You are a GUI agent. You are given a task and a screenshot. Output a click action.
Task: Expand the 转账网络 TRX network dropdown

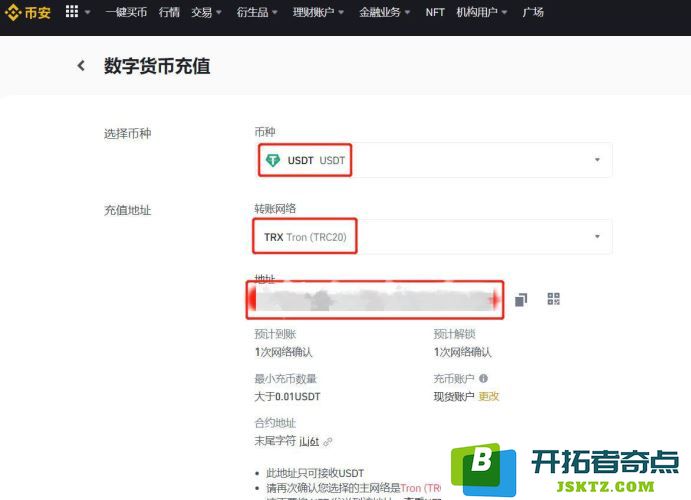(433, 237)
